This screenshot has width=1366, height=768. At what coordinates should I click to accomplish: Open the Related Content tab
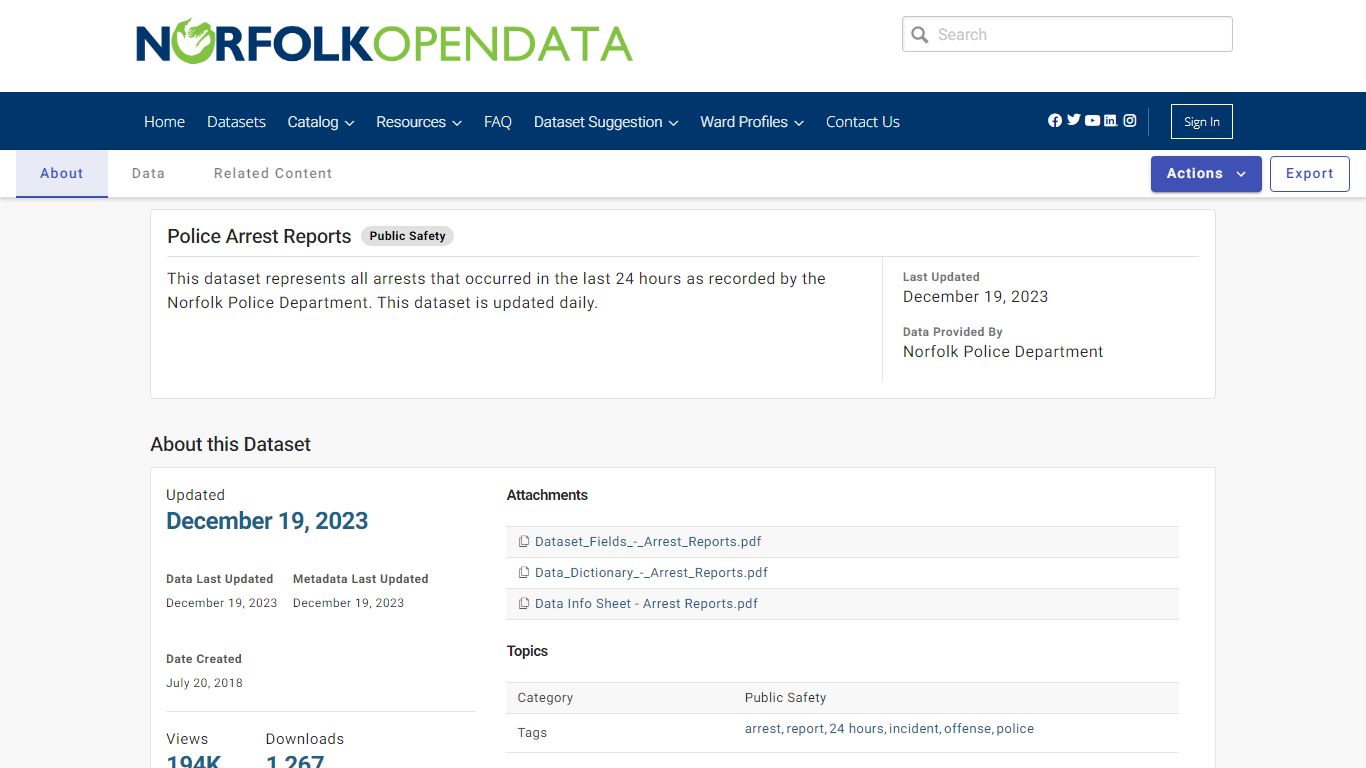(272, 173)
